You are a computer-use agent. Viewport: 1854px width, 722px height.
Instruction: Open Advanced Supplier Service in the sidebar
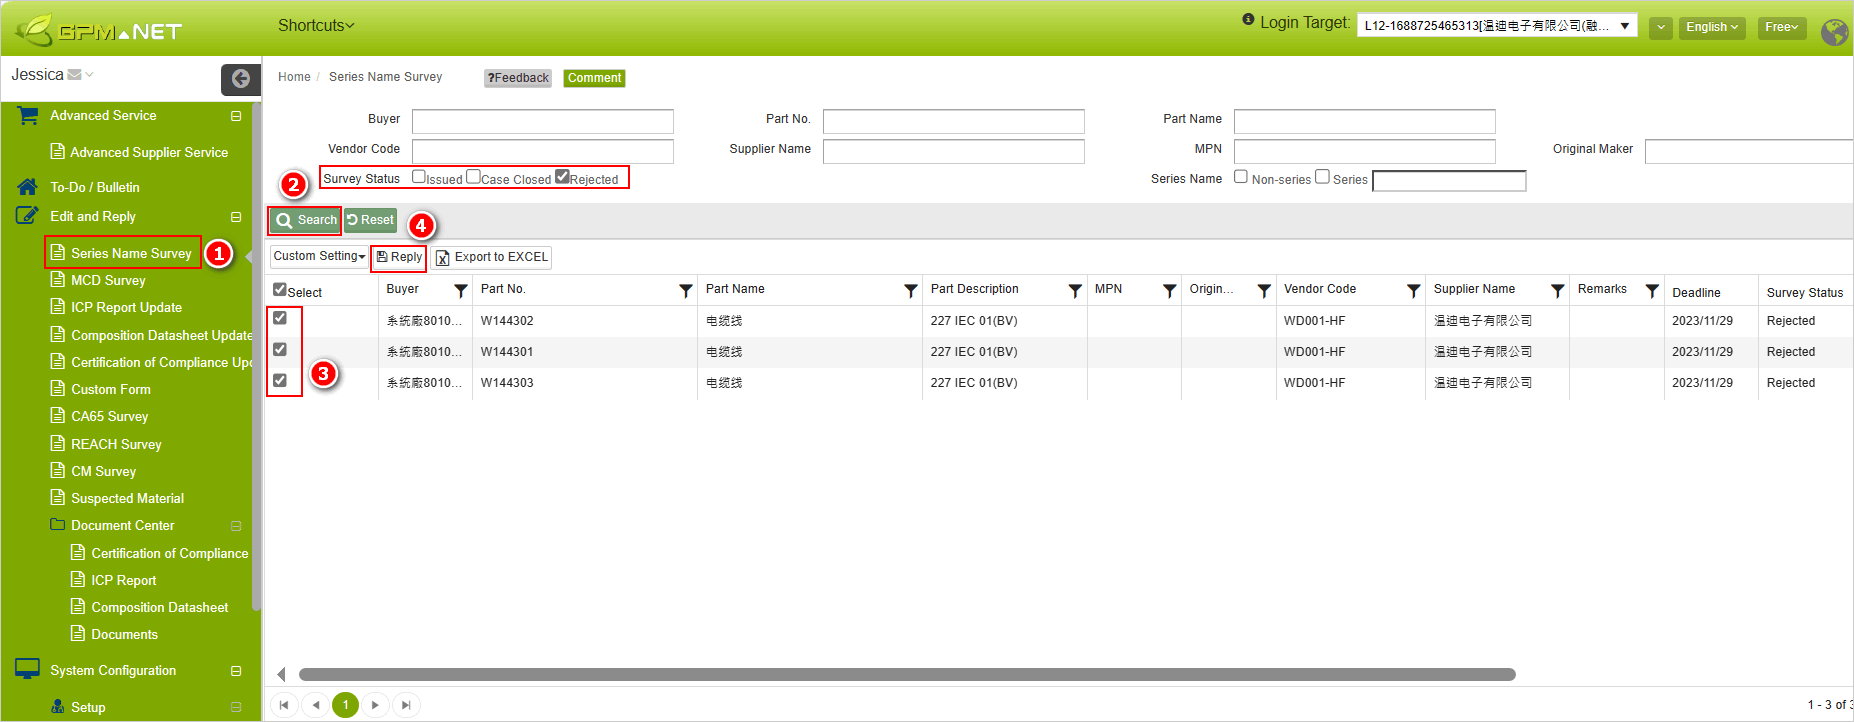149,152
